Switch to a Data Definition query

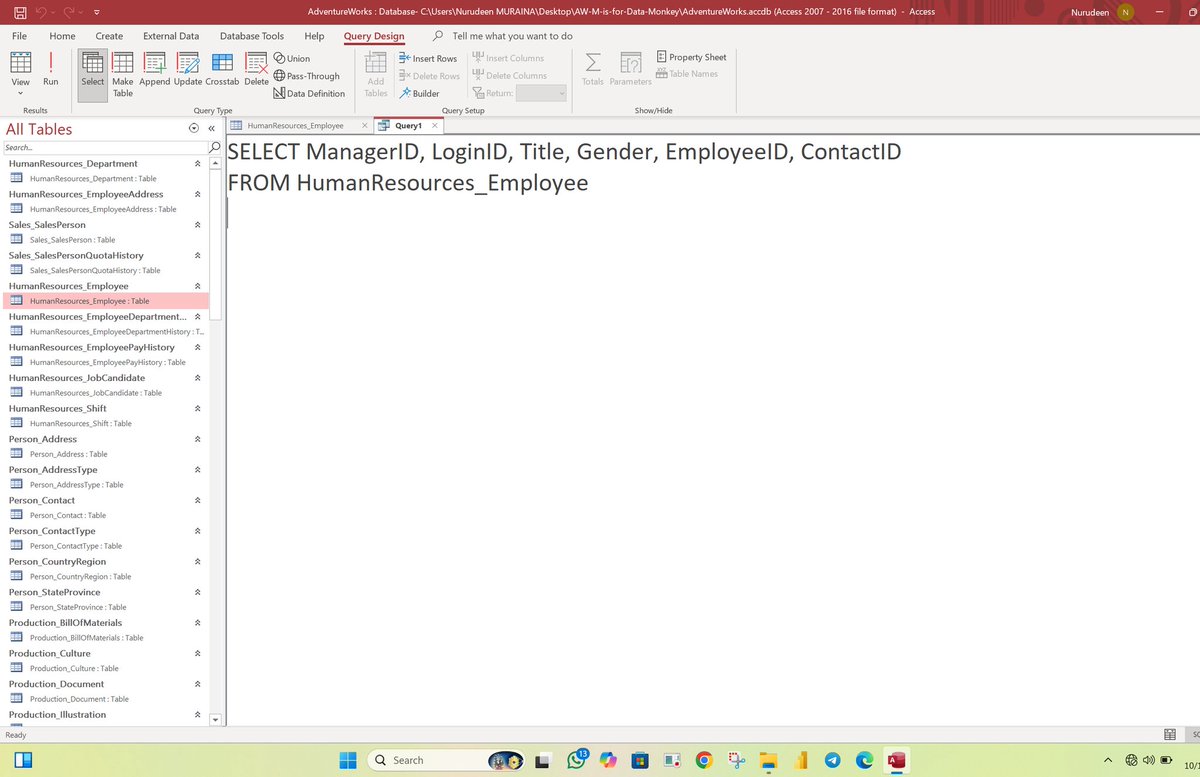point(309,94)
